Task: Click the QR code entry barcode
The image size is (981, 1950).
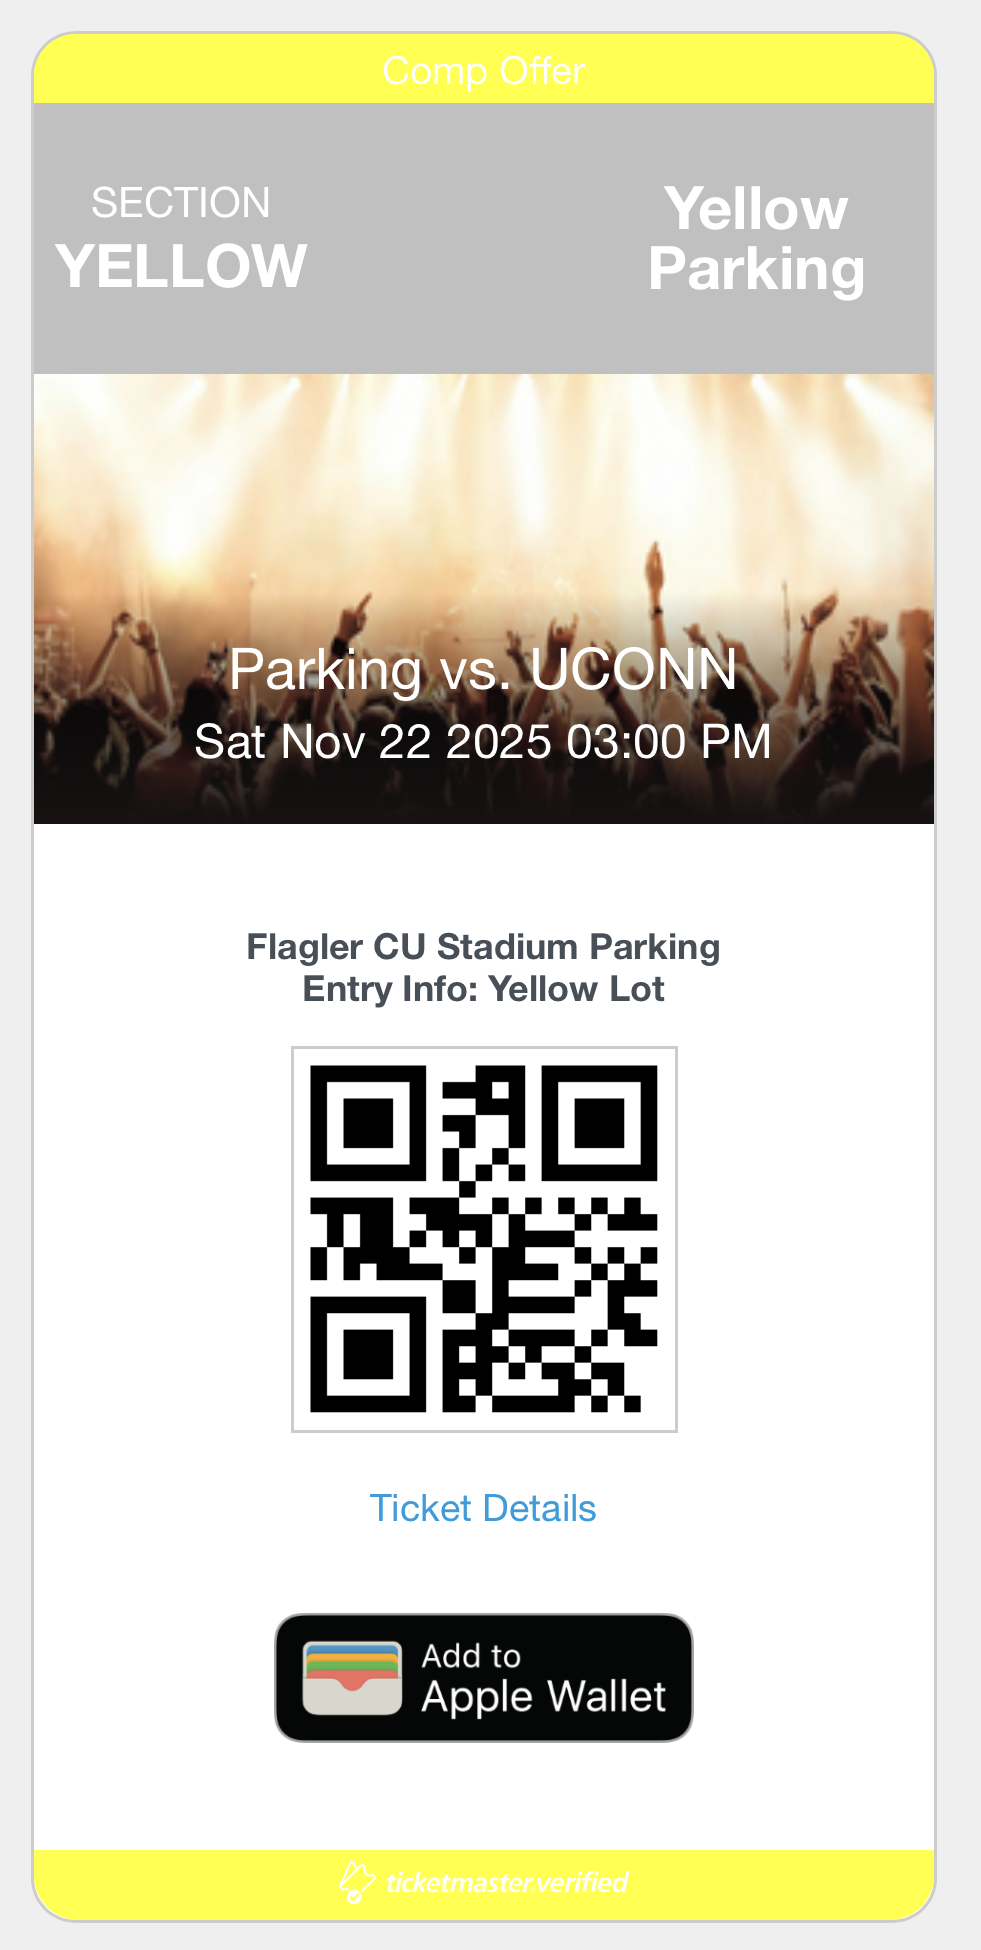Action: click(x=484, y=1239)
